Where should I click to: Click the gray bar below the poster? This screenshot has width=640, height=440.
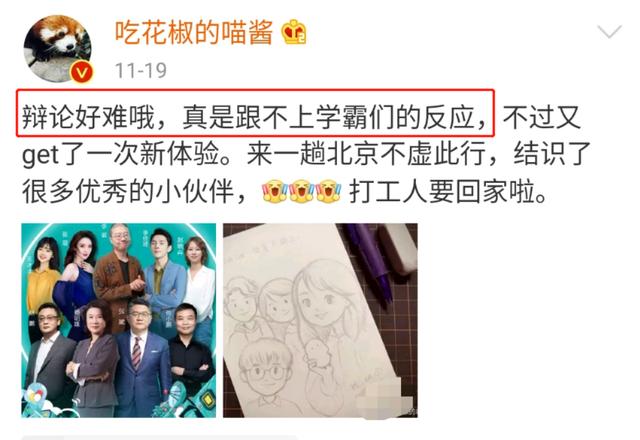coord(159,437)
